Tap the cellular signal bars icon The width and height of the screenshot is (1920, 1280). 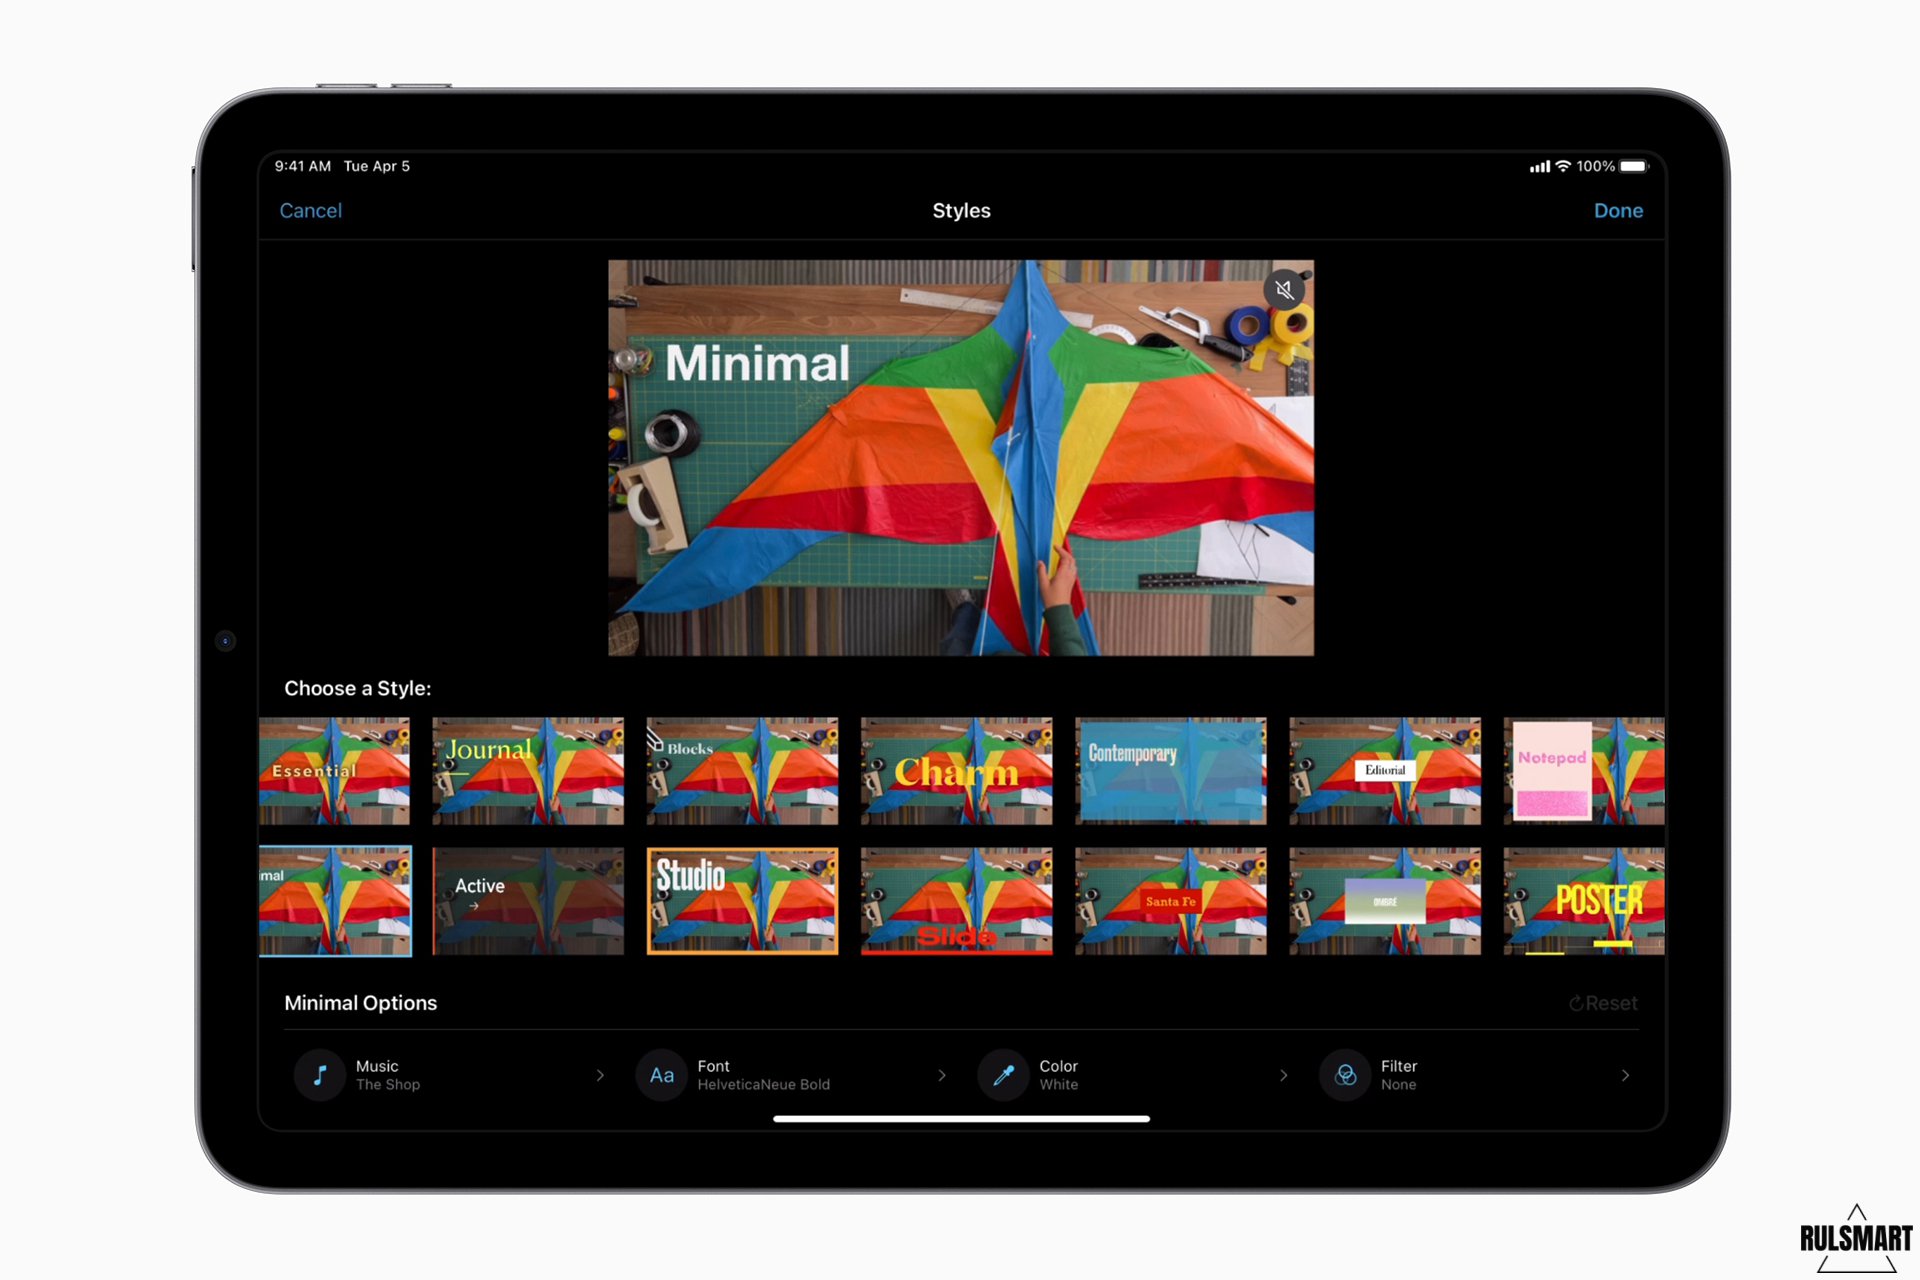tap(1539, 167)
